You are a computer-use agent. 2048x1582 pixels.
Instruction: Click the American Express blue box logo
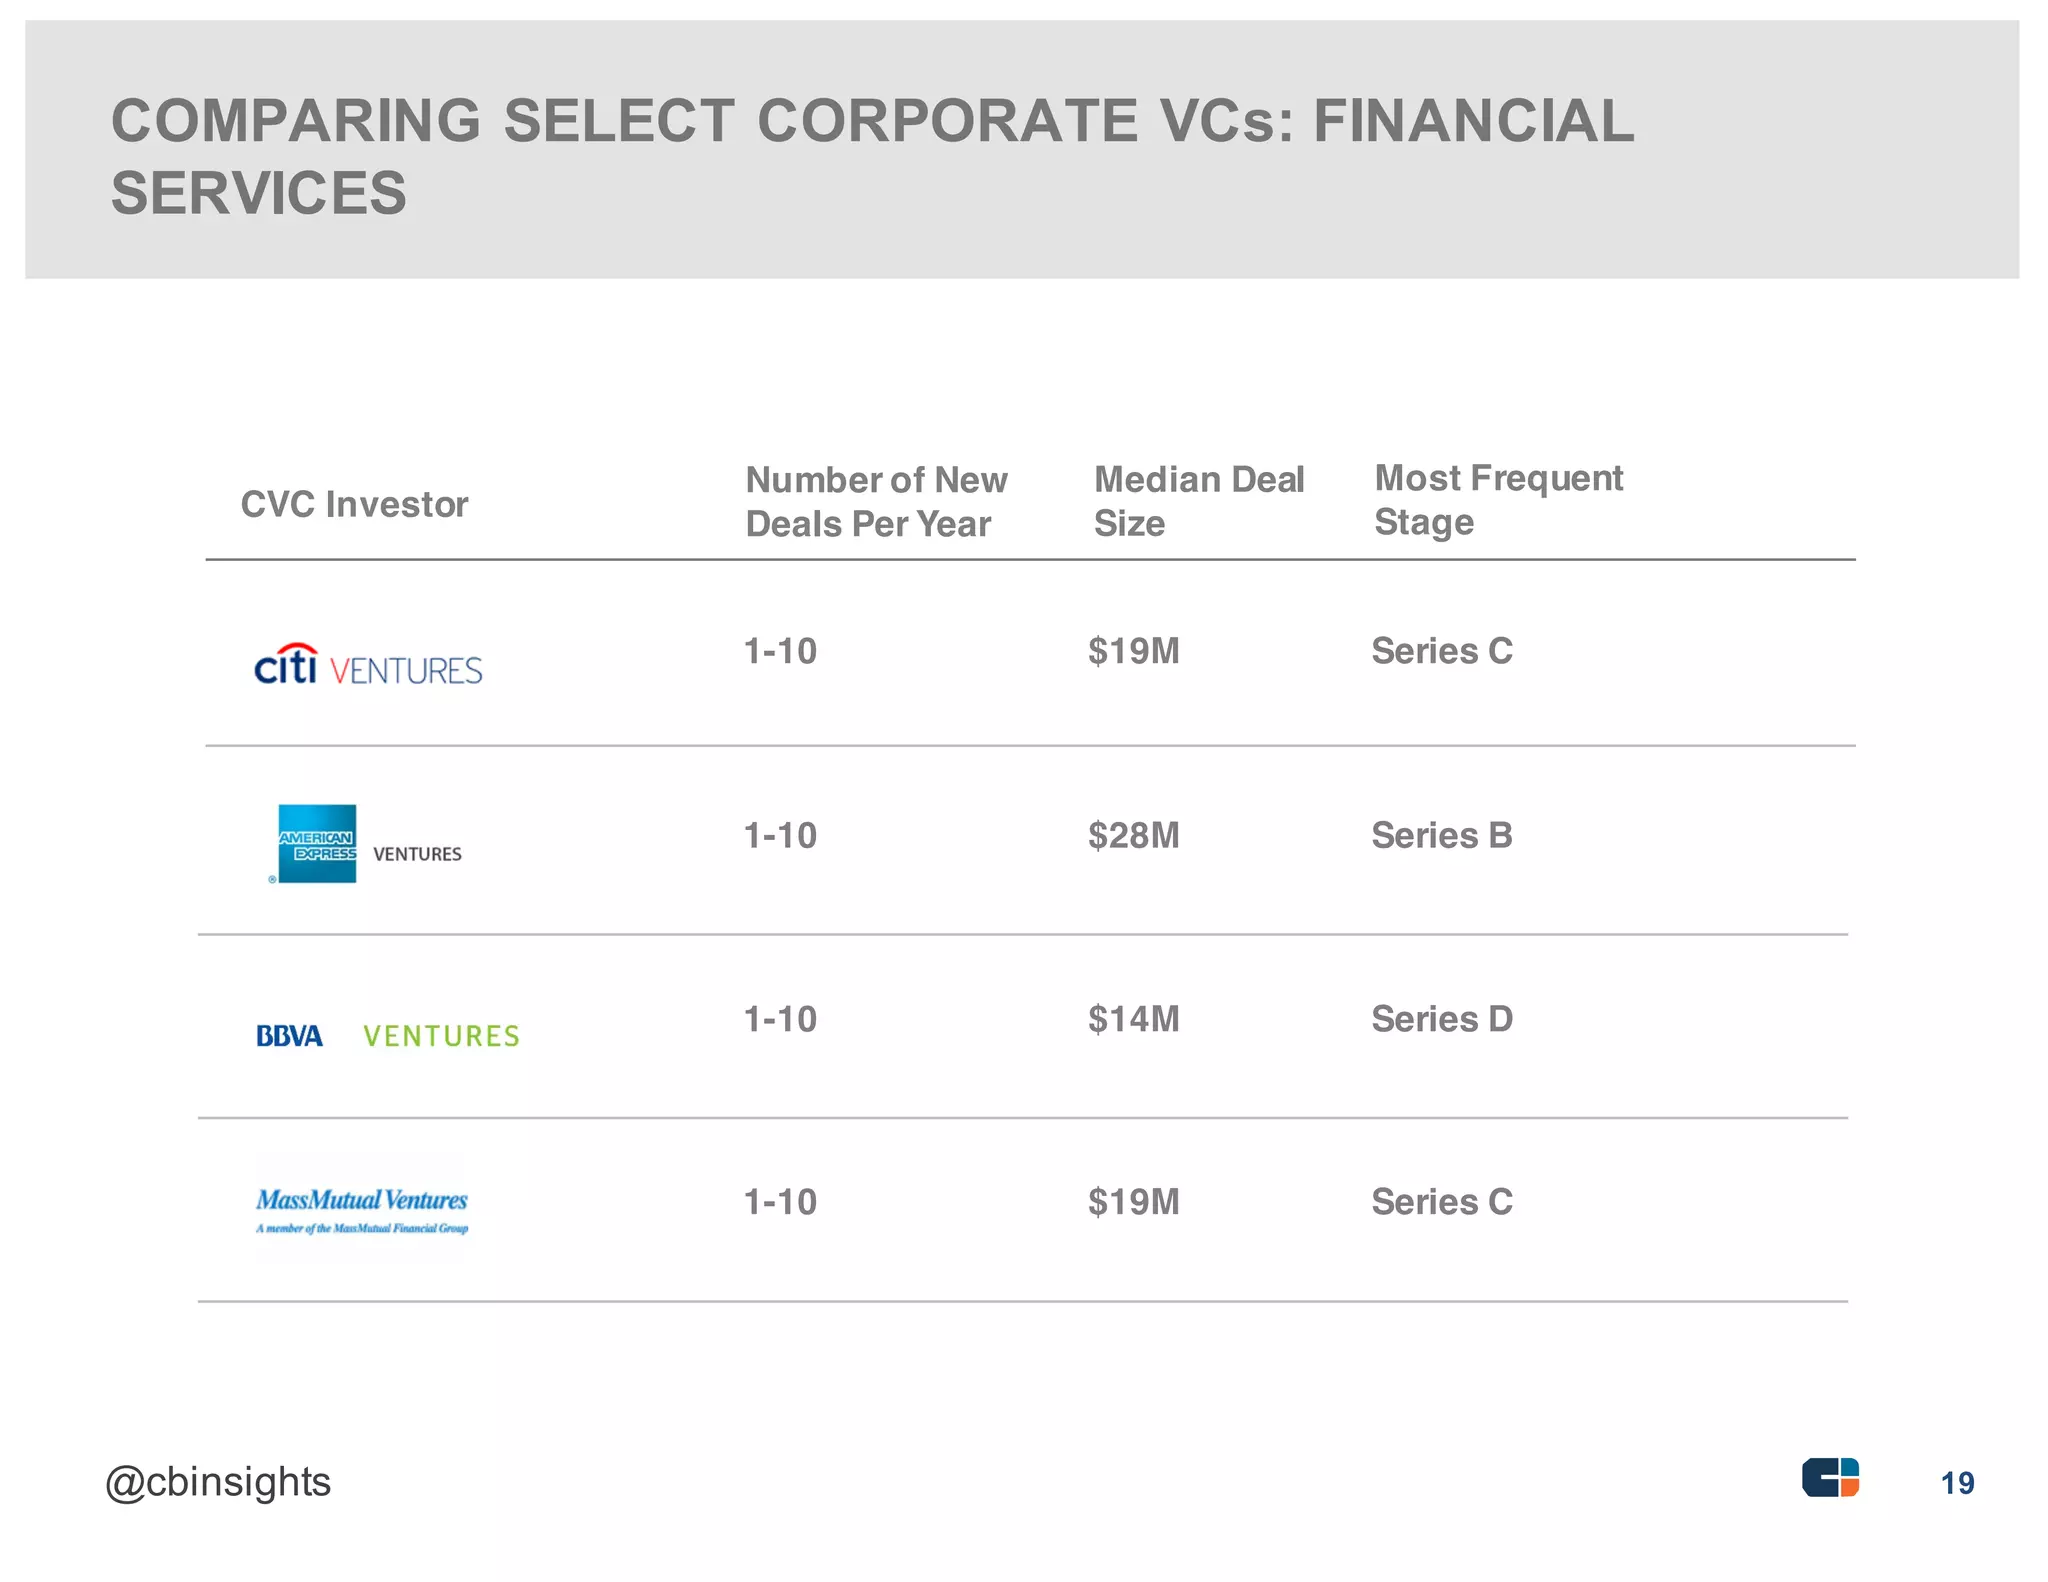[317, 843]
